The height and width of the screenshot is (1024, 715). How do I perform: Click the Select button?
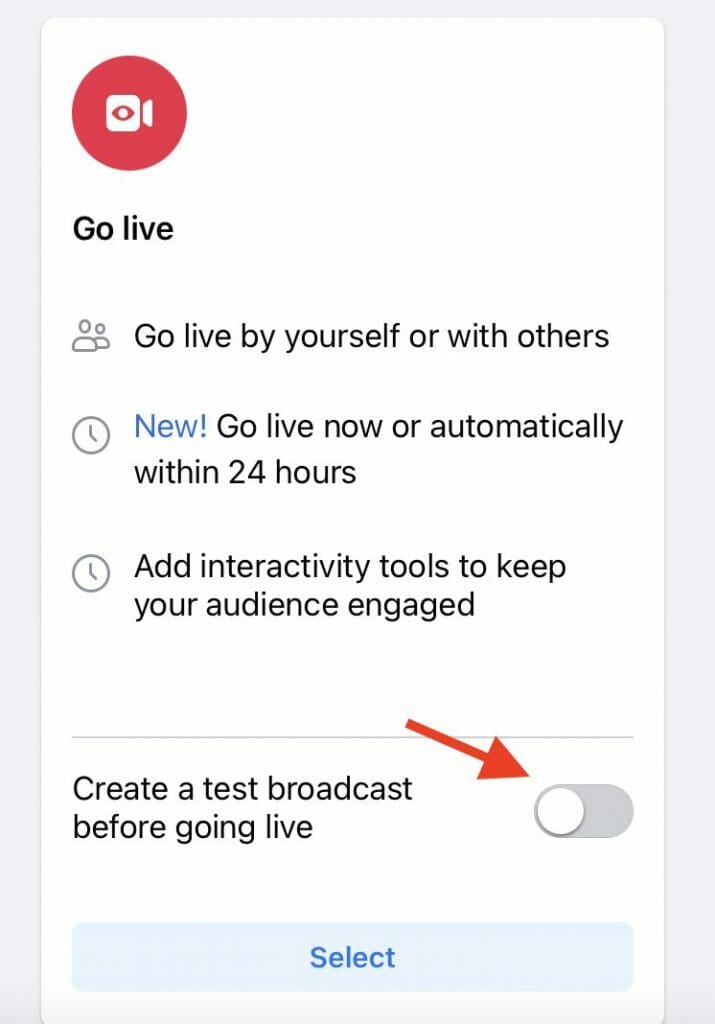353,957
